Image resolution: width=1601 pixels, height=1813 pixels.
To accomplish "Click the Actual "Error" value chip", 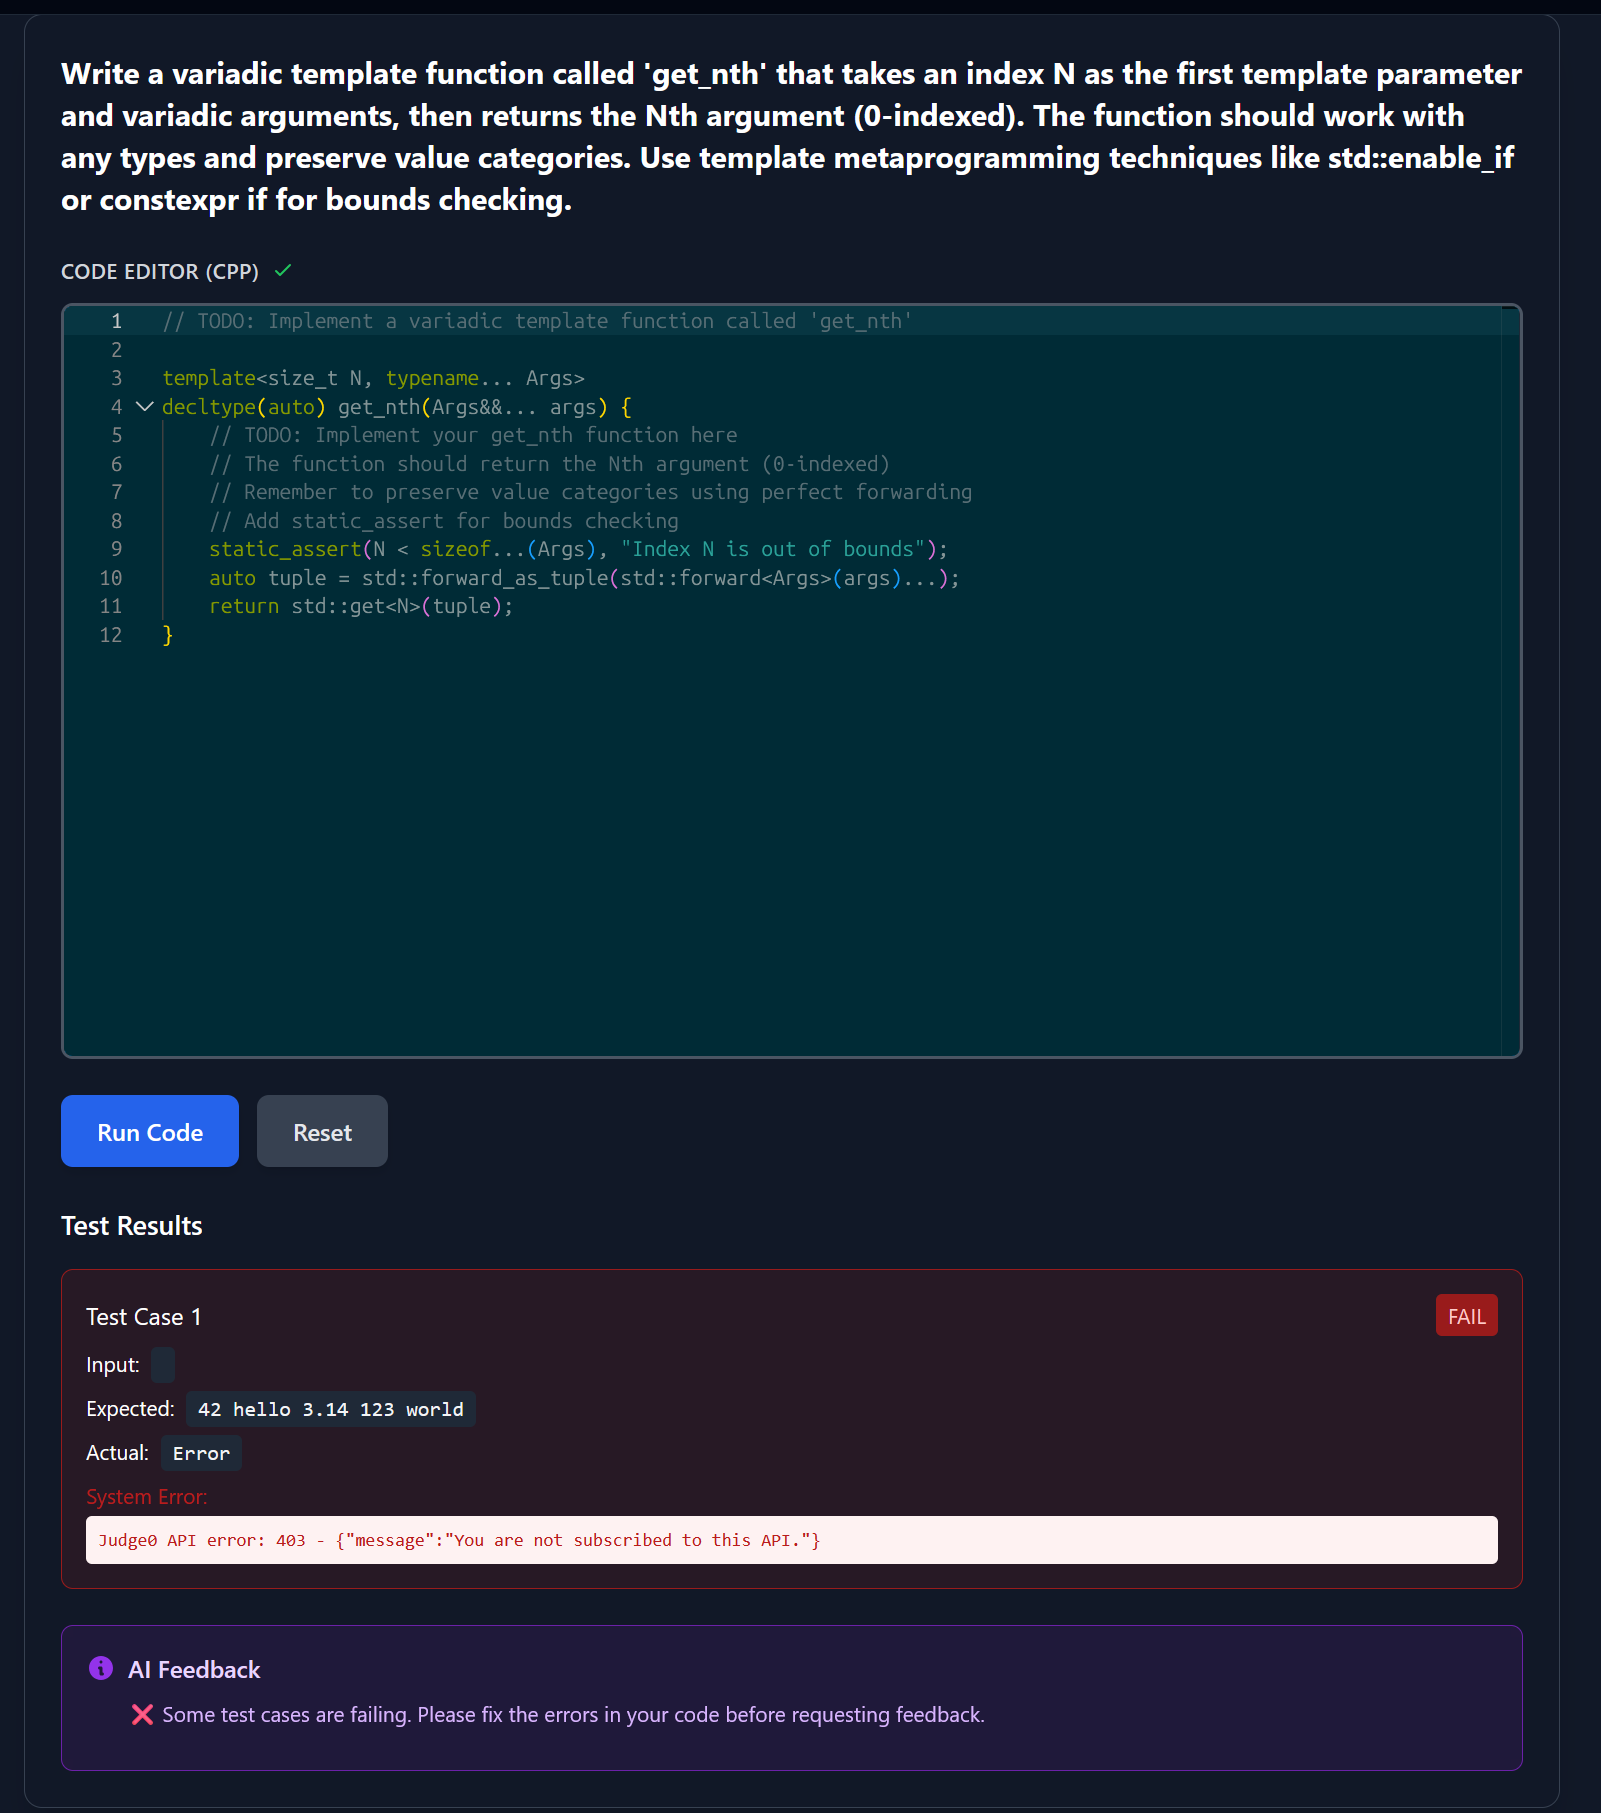I will (x=201, y=1453).
